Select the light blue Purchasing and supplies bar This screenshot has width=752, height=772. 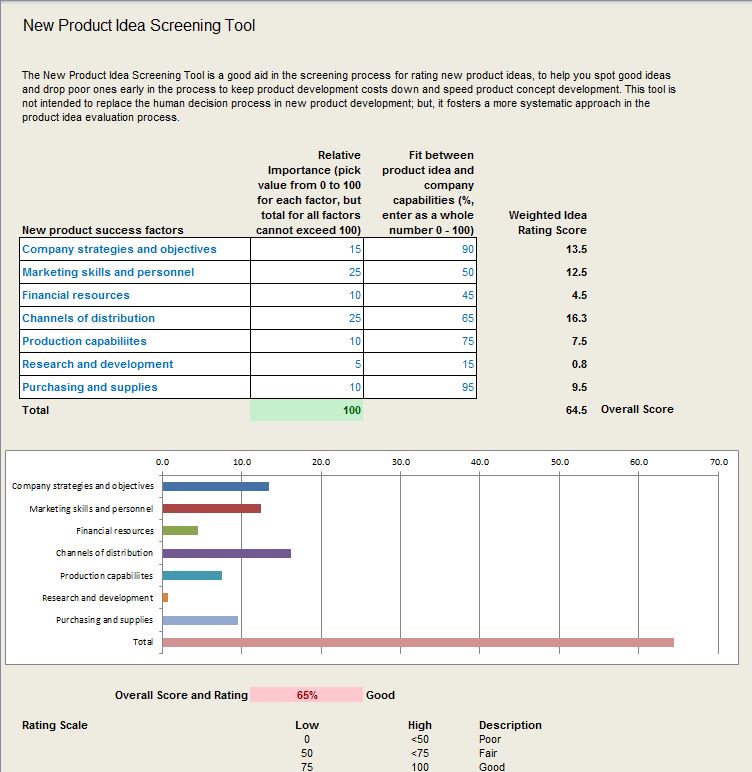point(200,620)
